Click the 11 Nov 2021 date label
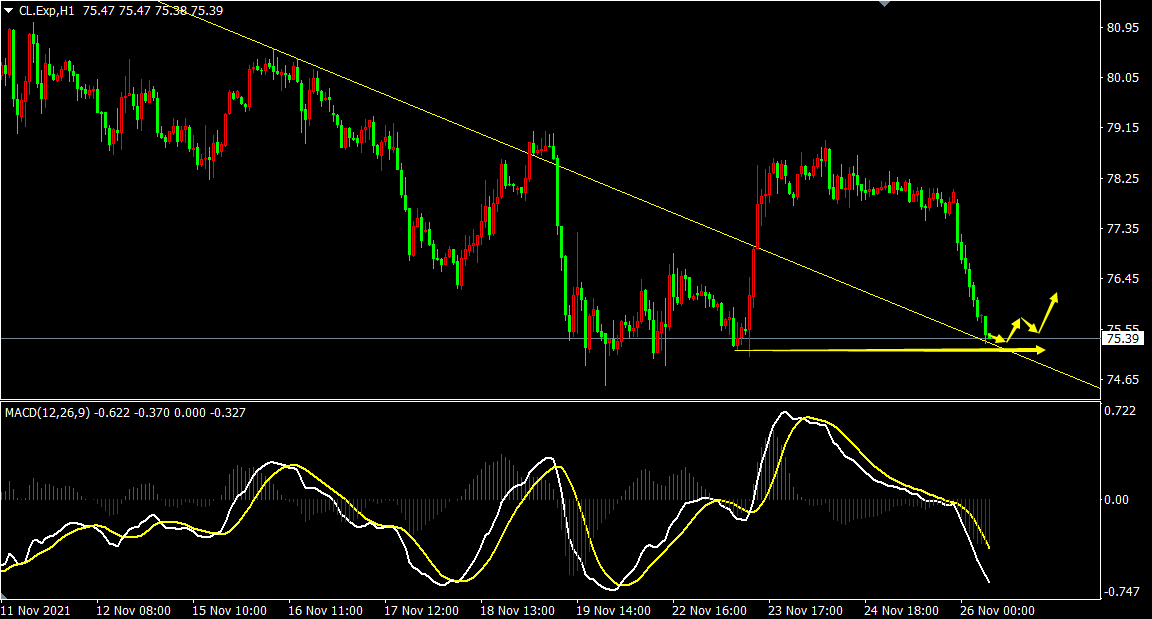The image size is (1152, 619). 36,610
